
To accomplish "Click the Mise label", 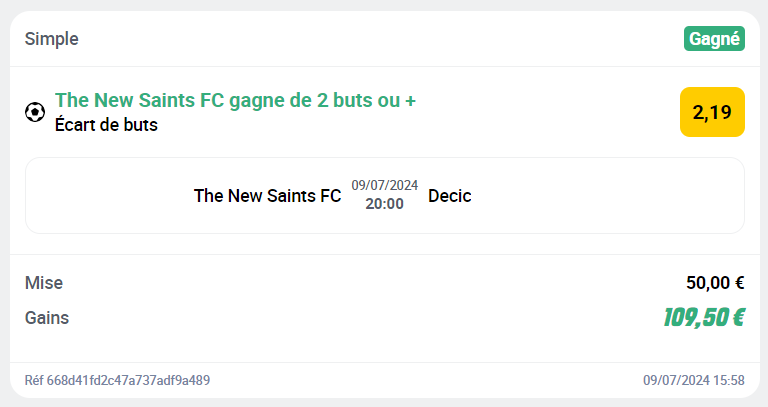I will pos(43,283).
